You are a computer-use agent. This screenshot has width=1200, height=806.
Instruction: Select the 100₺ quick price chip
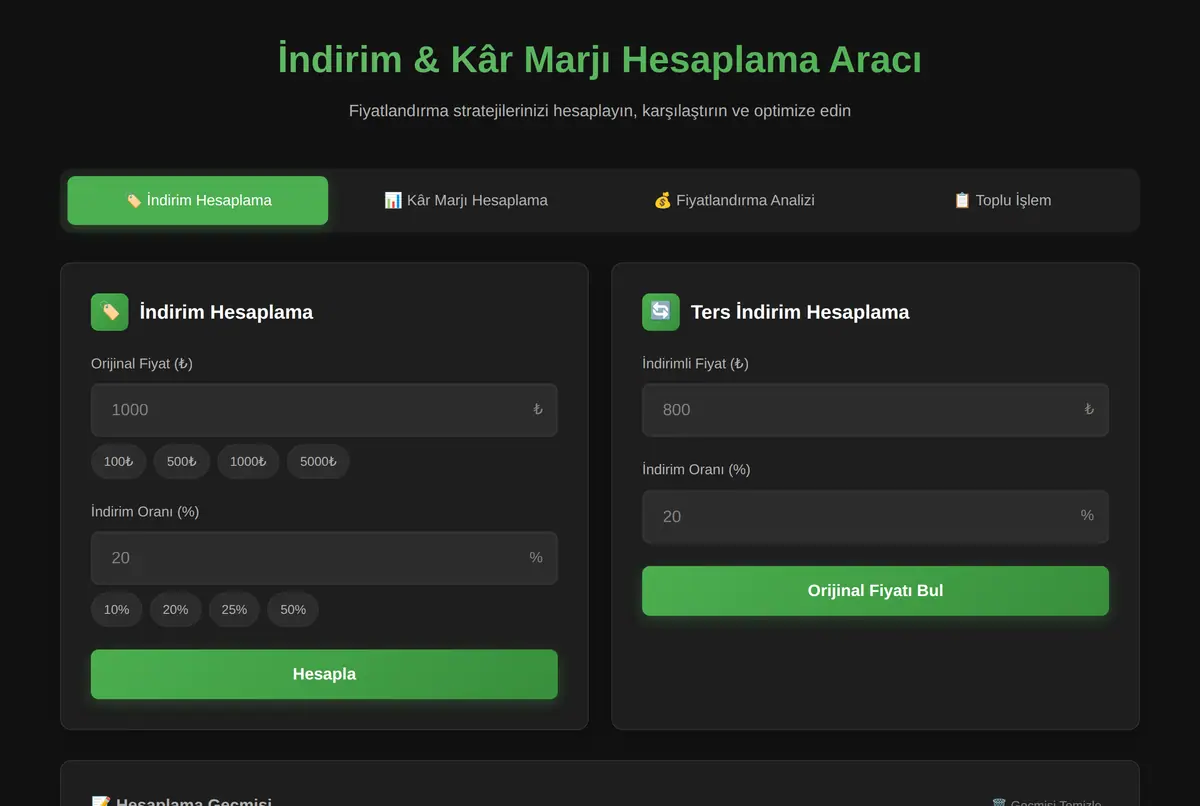coord(119,462)
